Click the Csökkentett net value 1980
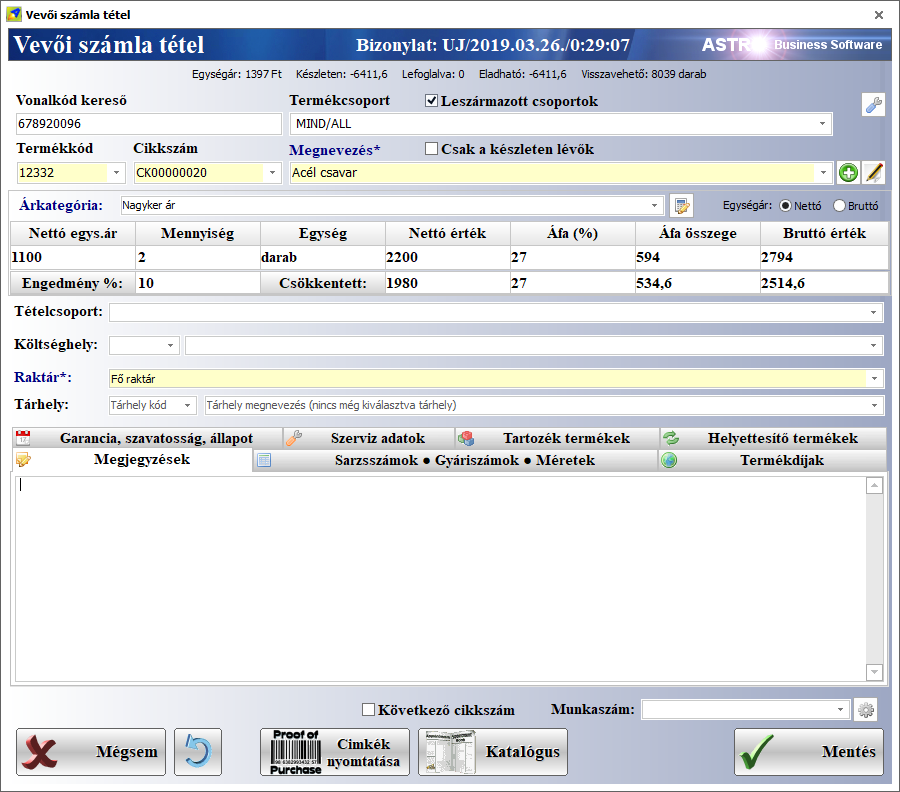The height and width of the screenshot is (792, 900). click(448, 283)
